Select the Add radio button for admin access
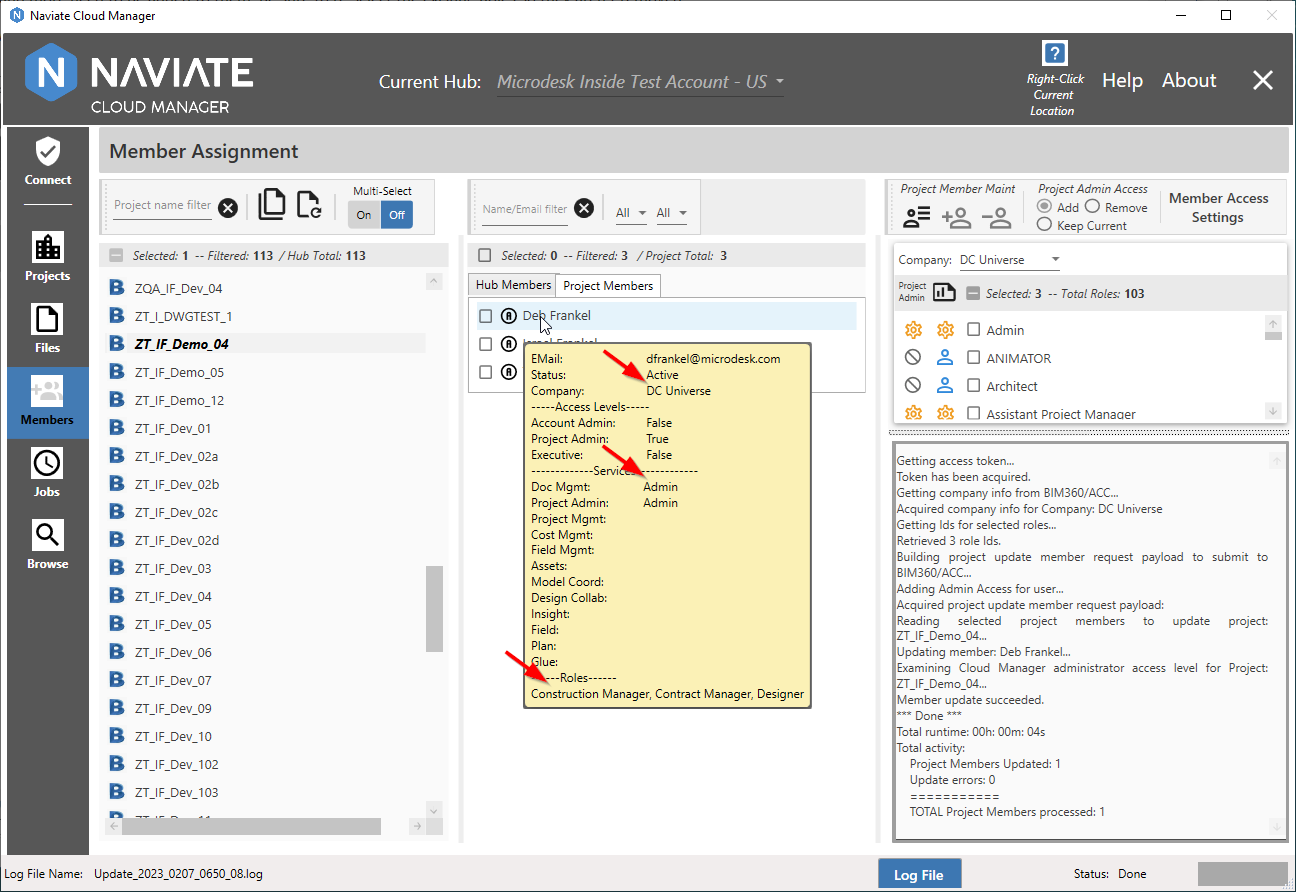The width and height of the screenshot is (1296, 892). (1045, 207)
